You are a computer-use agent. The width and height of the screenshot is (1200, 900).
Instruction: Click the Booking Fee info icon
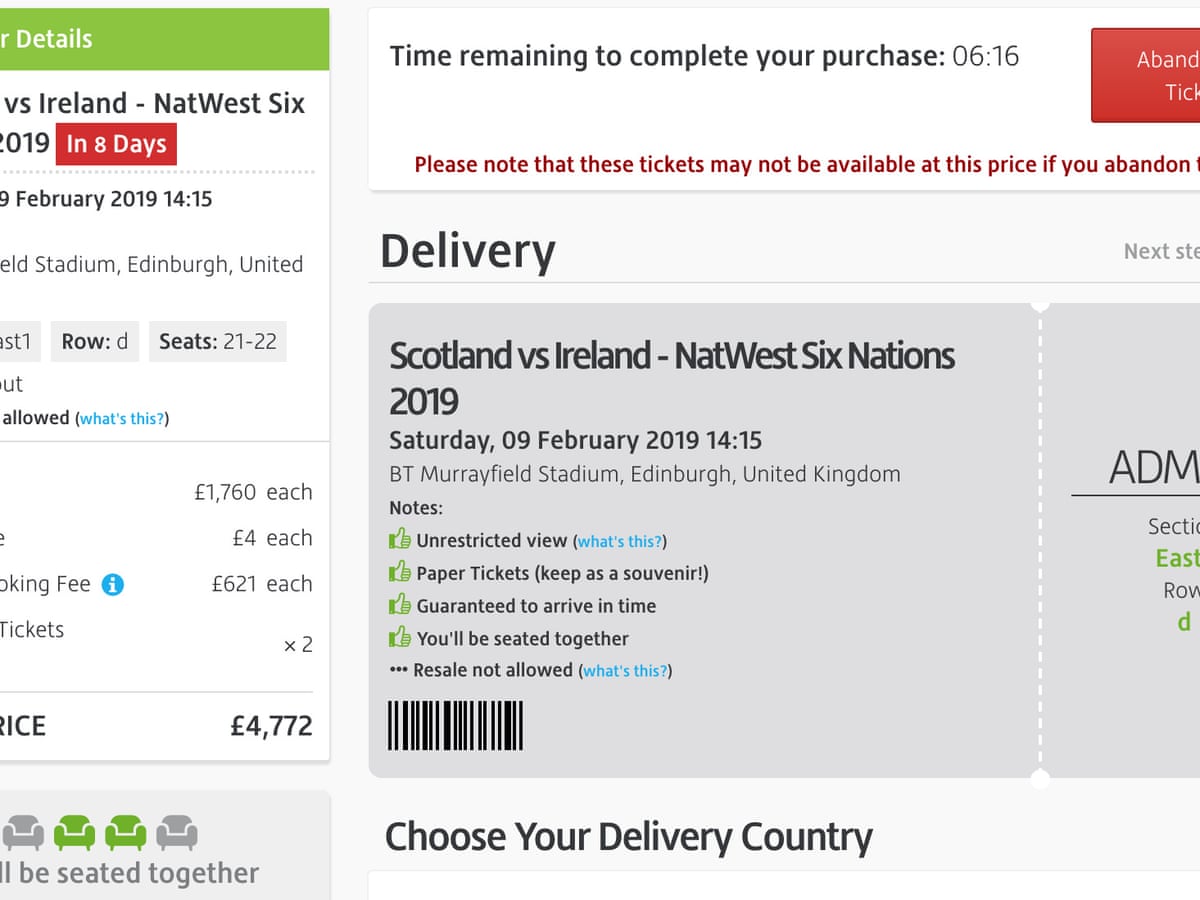click(x=113, y=584)
